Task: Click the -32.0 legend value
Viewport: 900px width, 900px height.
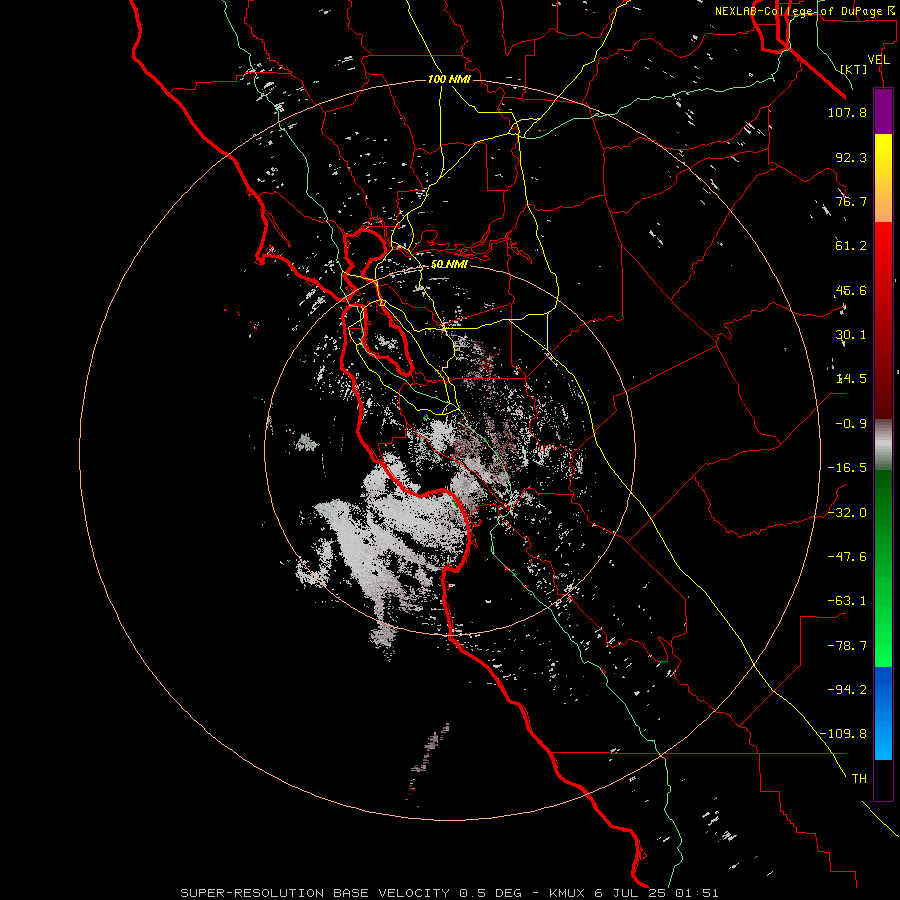Action: (847, 513)
